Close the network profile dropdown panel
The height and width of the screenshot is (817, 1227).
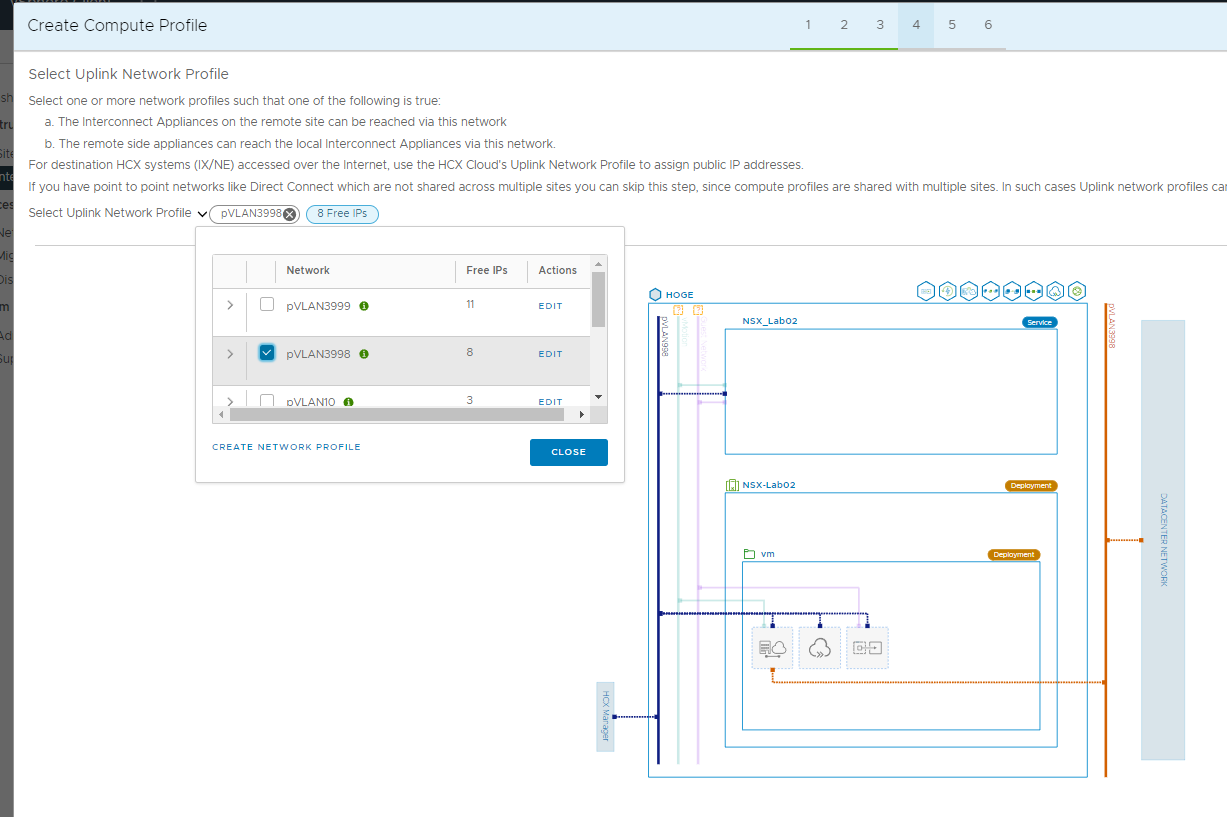tap(568, 452)
